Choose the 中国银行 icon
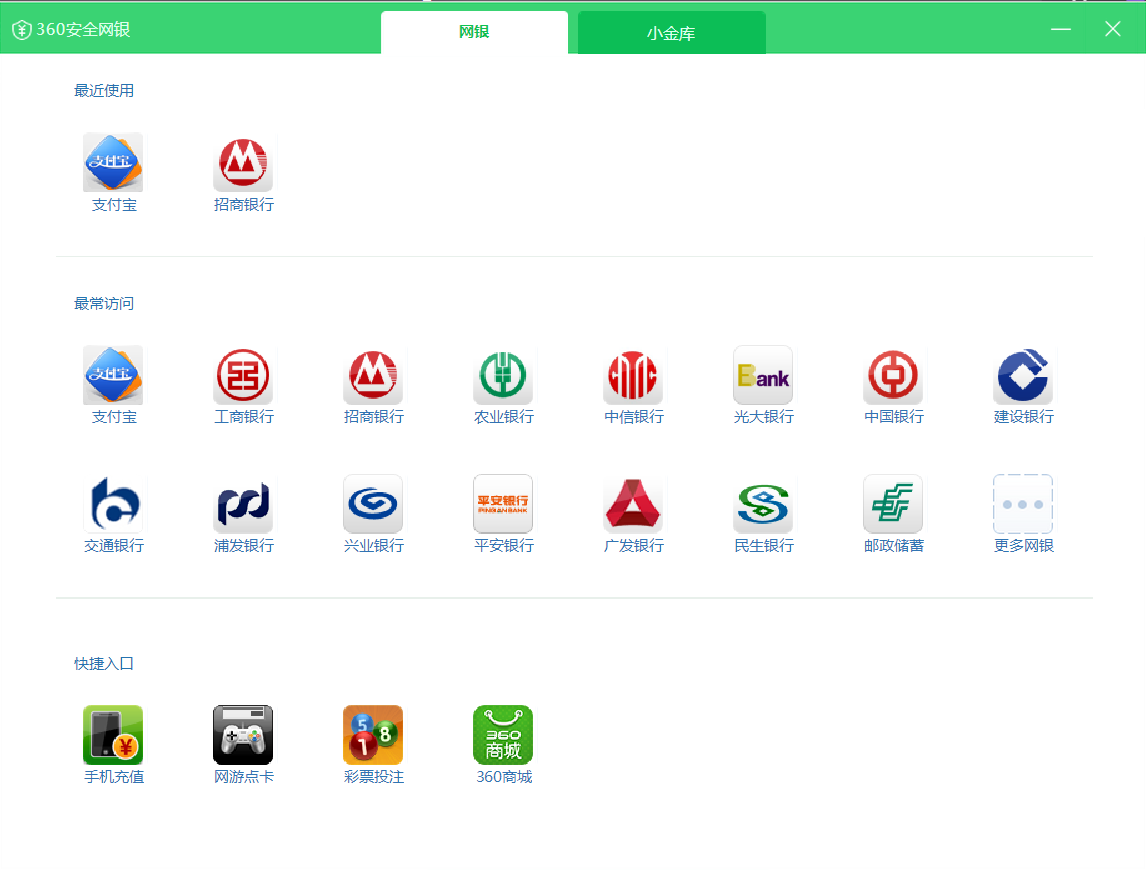Screen dimensions: 1146x870 pos(894,375)
